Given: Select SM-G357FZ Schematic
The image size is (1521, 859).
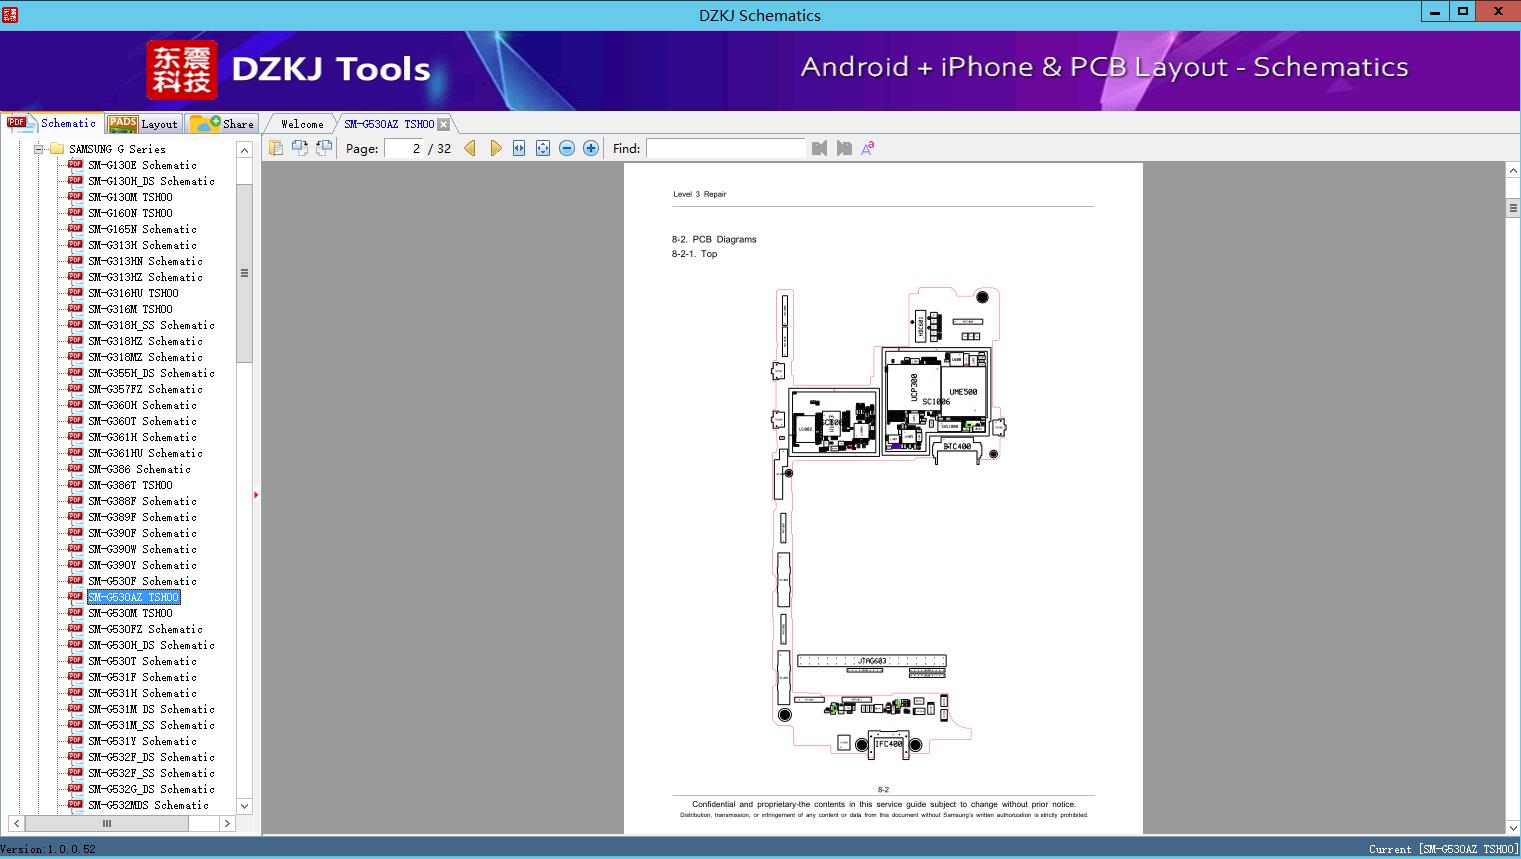Looking at the screenshot, I should pyautogui.click(x=145, y=389).
